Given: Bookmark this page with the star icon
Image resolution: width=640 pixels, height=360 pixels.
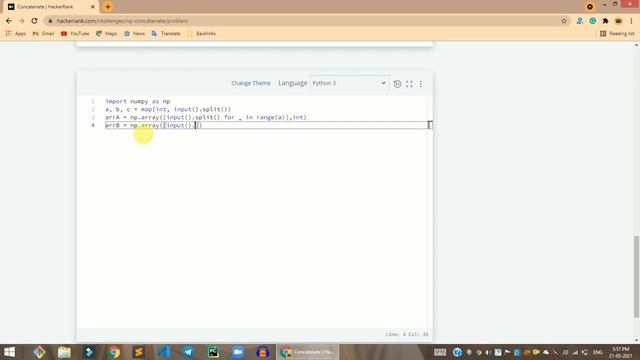Looking at the screenshot, I should point(564,21).
